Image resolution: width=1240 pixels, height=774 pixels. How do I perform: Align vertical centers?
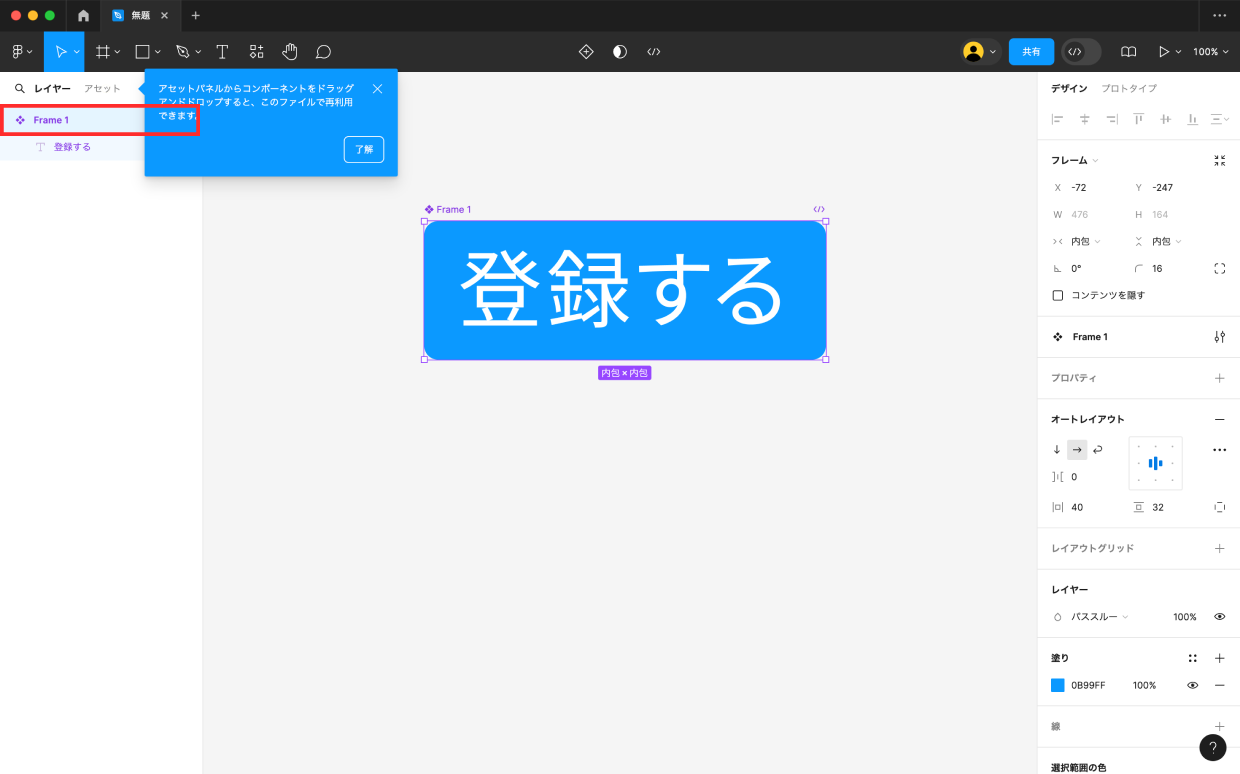pos(1165,119)
